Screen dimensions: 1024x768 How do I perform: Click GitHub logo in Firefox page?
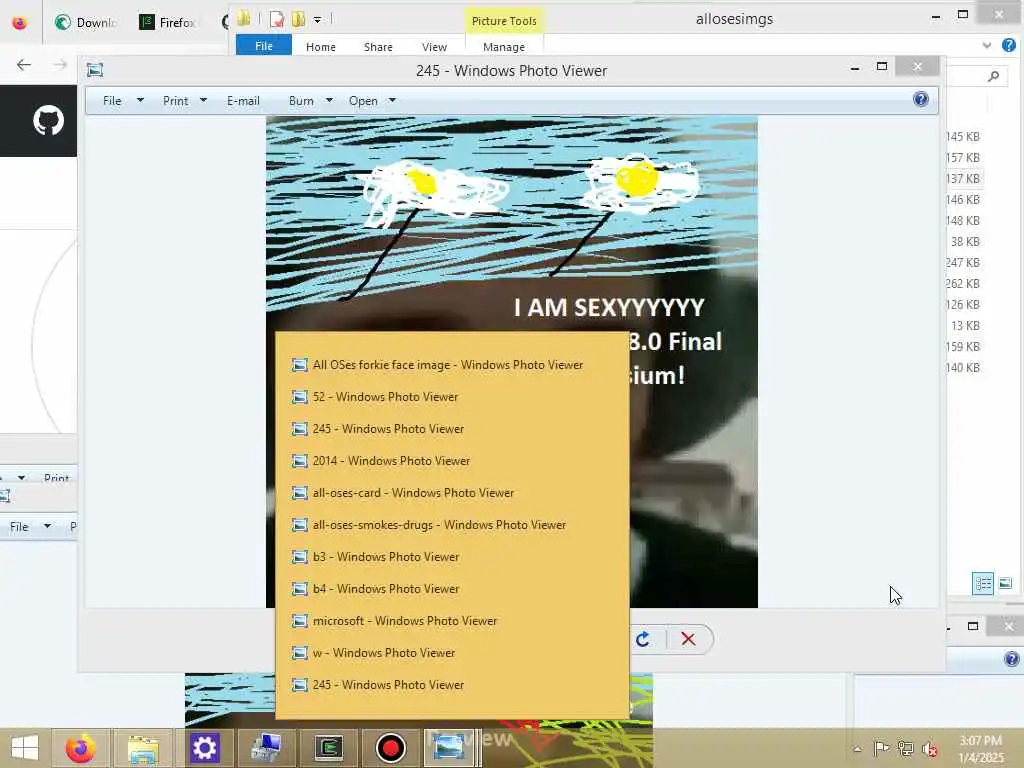[48, 120]
